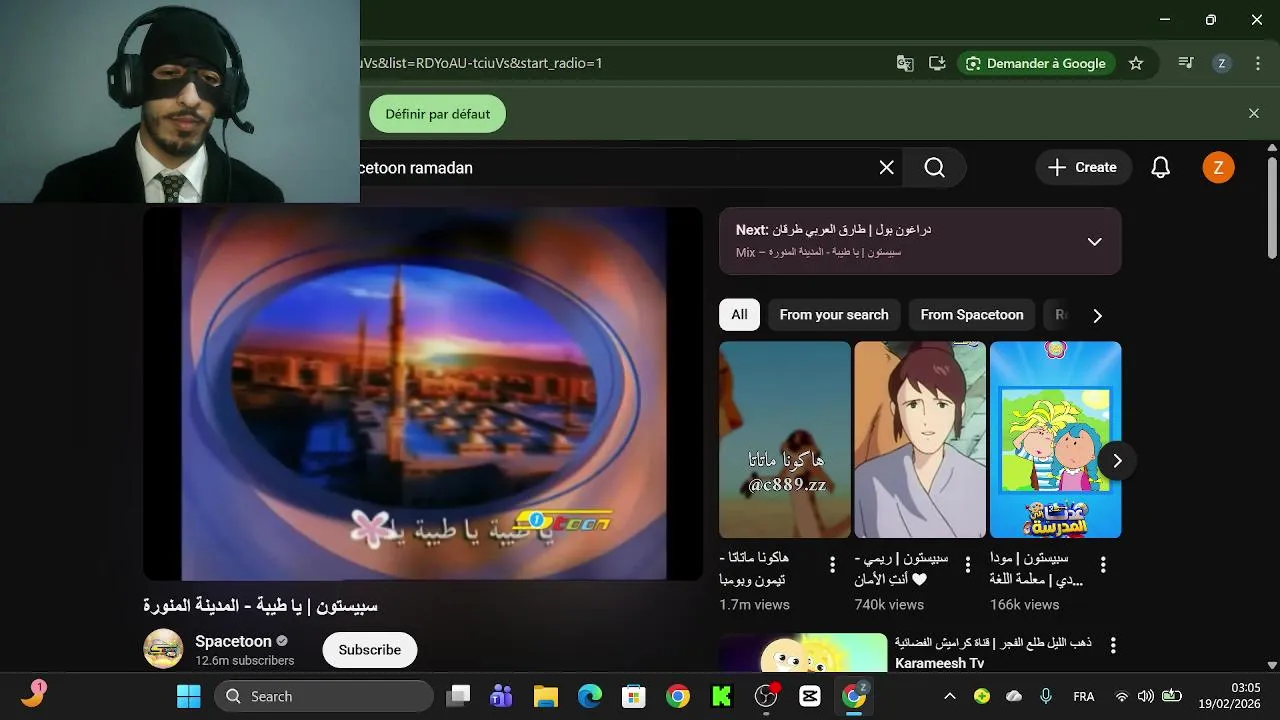This screenshot has height=720, width=1280.
Task: Open the media controls icon in Chrome toolbar
Action: [x=1186, y=63]
